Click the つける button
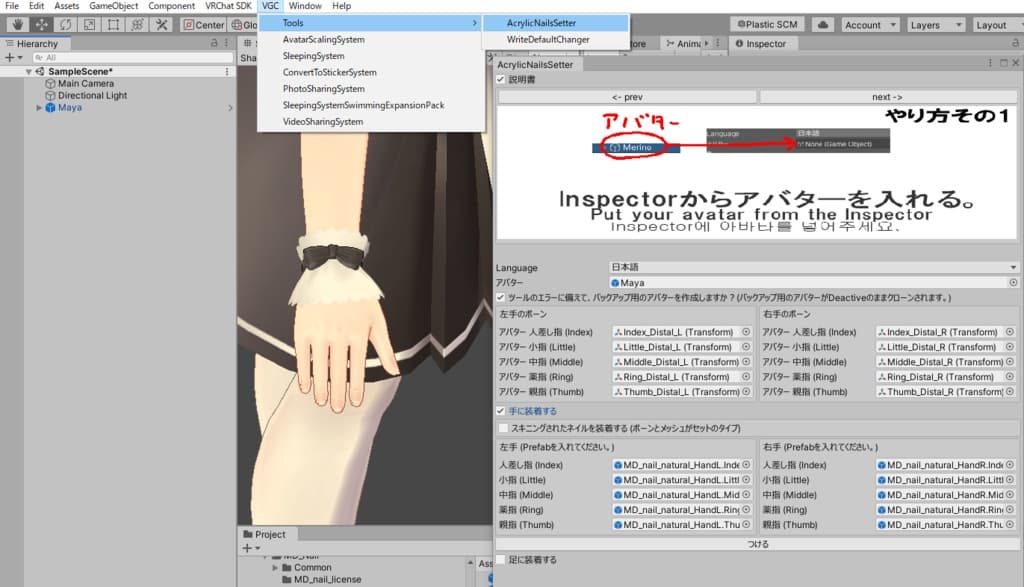The height and width of the screenshot is (587, 1024). tap(758, 544)
